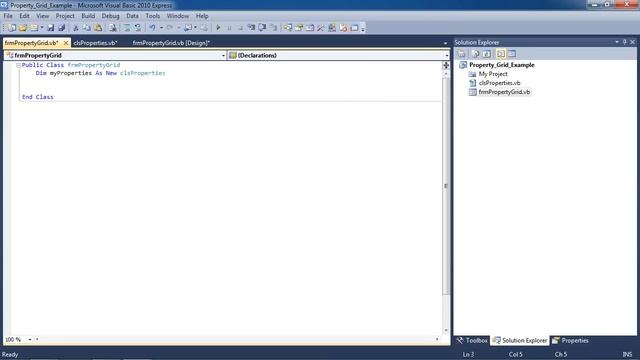The width and height of the screenshot is (640, 360).
Task: Open the active documents list dropdown
Action: pos(445,43)
